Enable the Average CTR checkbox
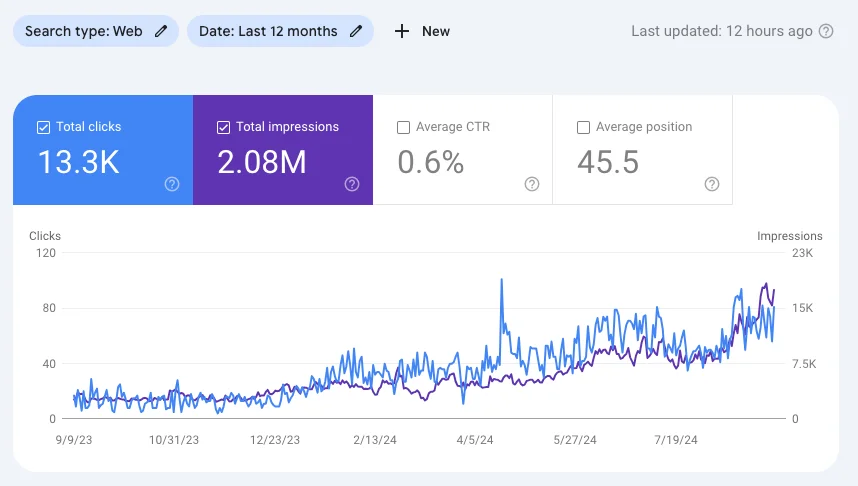 point(403,127)
